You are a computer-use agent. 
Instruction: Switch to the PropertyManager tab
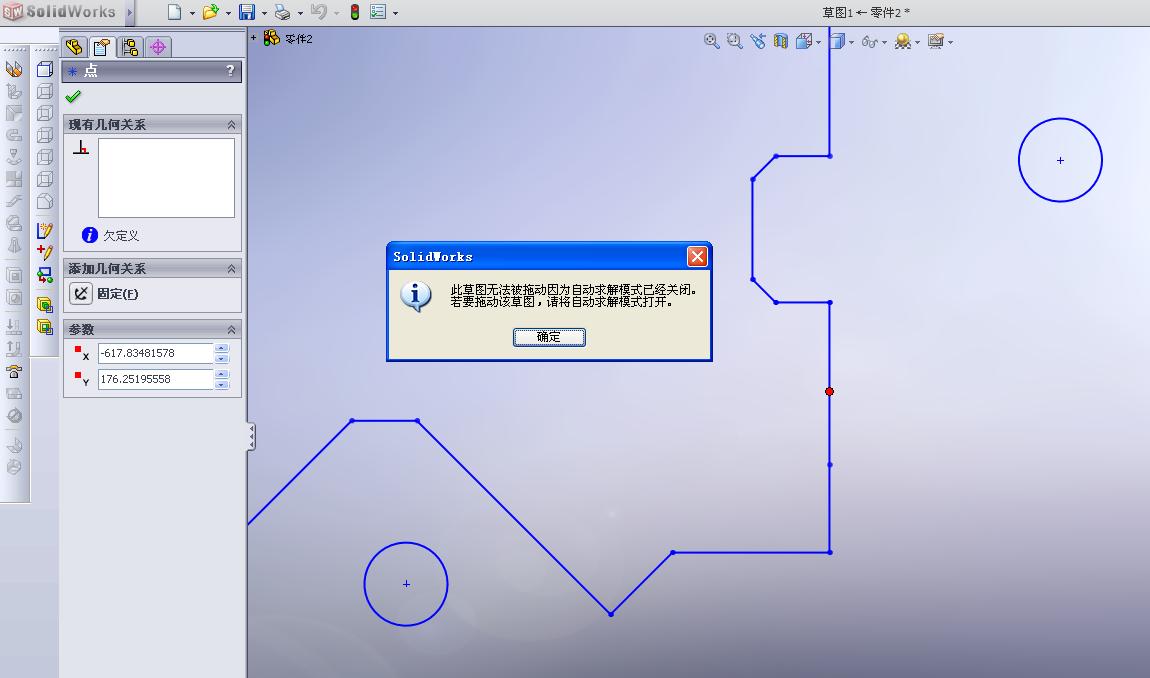pos(102,47)
